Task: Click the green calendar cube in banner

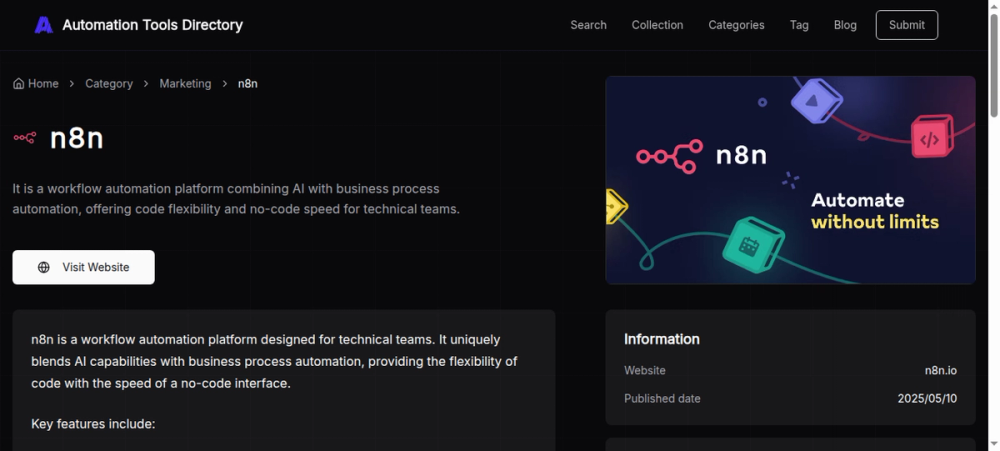Action: (x=753, y=245)
